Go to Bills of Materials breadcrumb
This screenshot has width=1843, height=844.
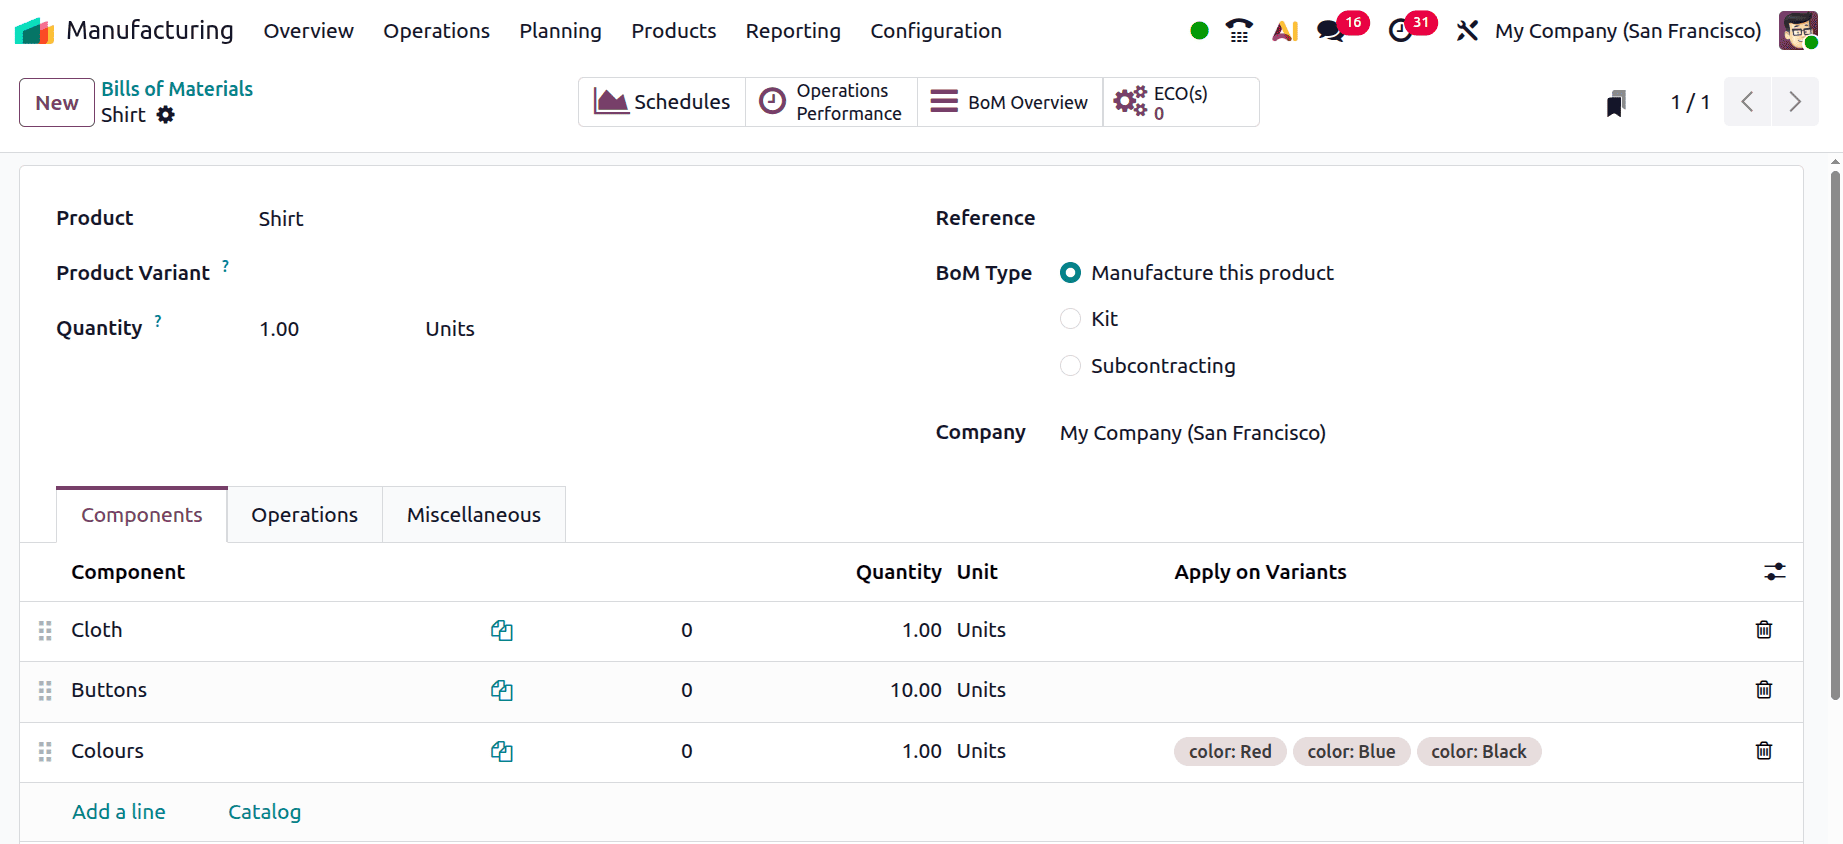pos(177,89)
